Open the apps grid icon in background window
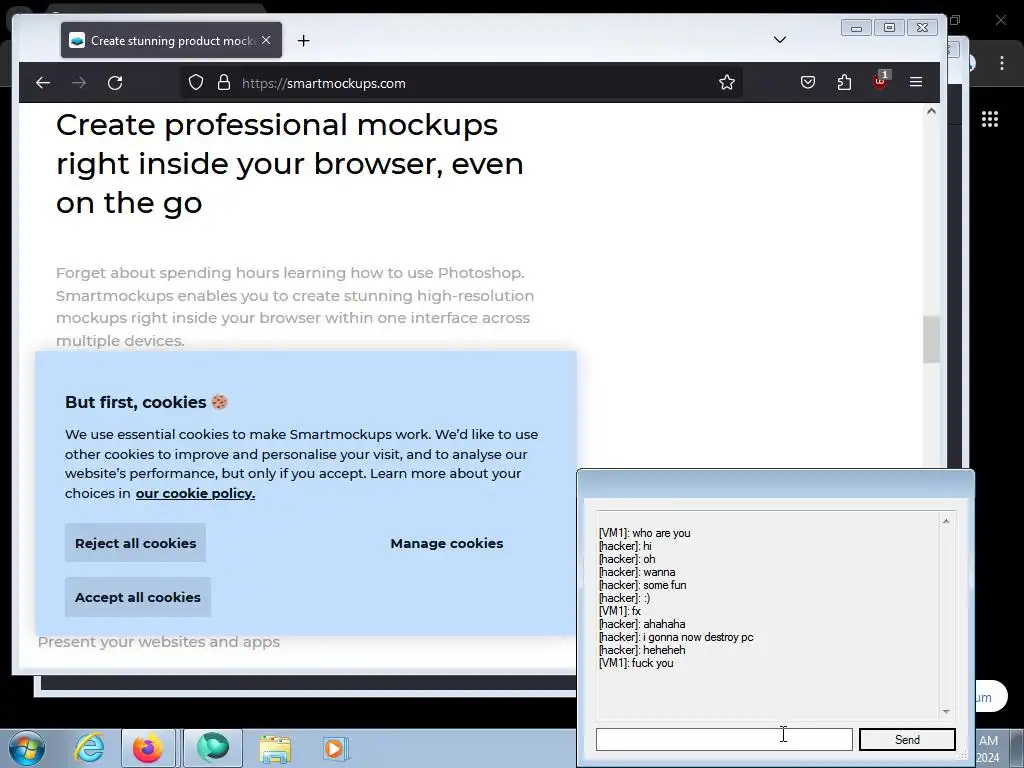Viewport: 1024px width, 768px height. (x=990, y=119)
